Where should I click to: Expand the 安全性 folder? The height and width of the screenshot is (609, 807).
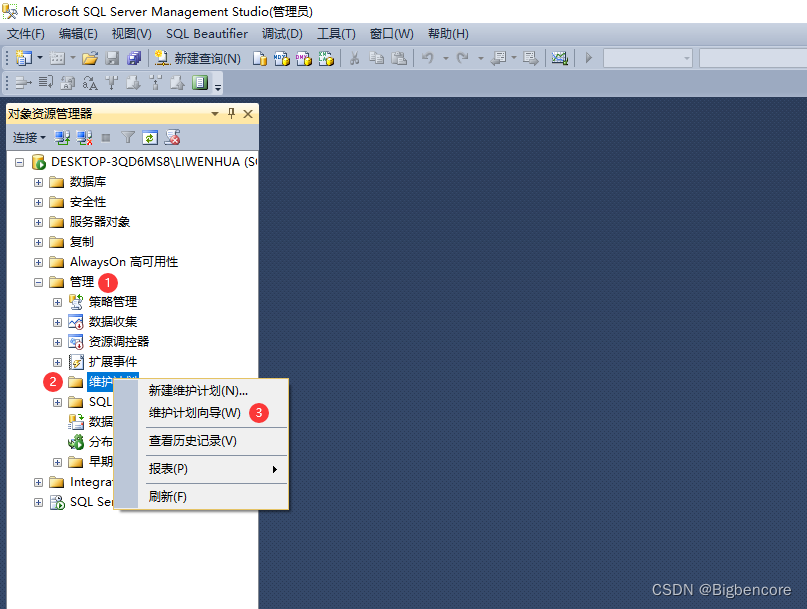click(x=38, y=202)
